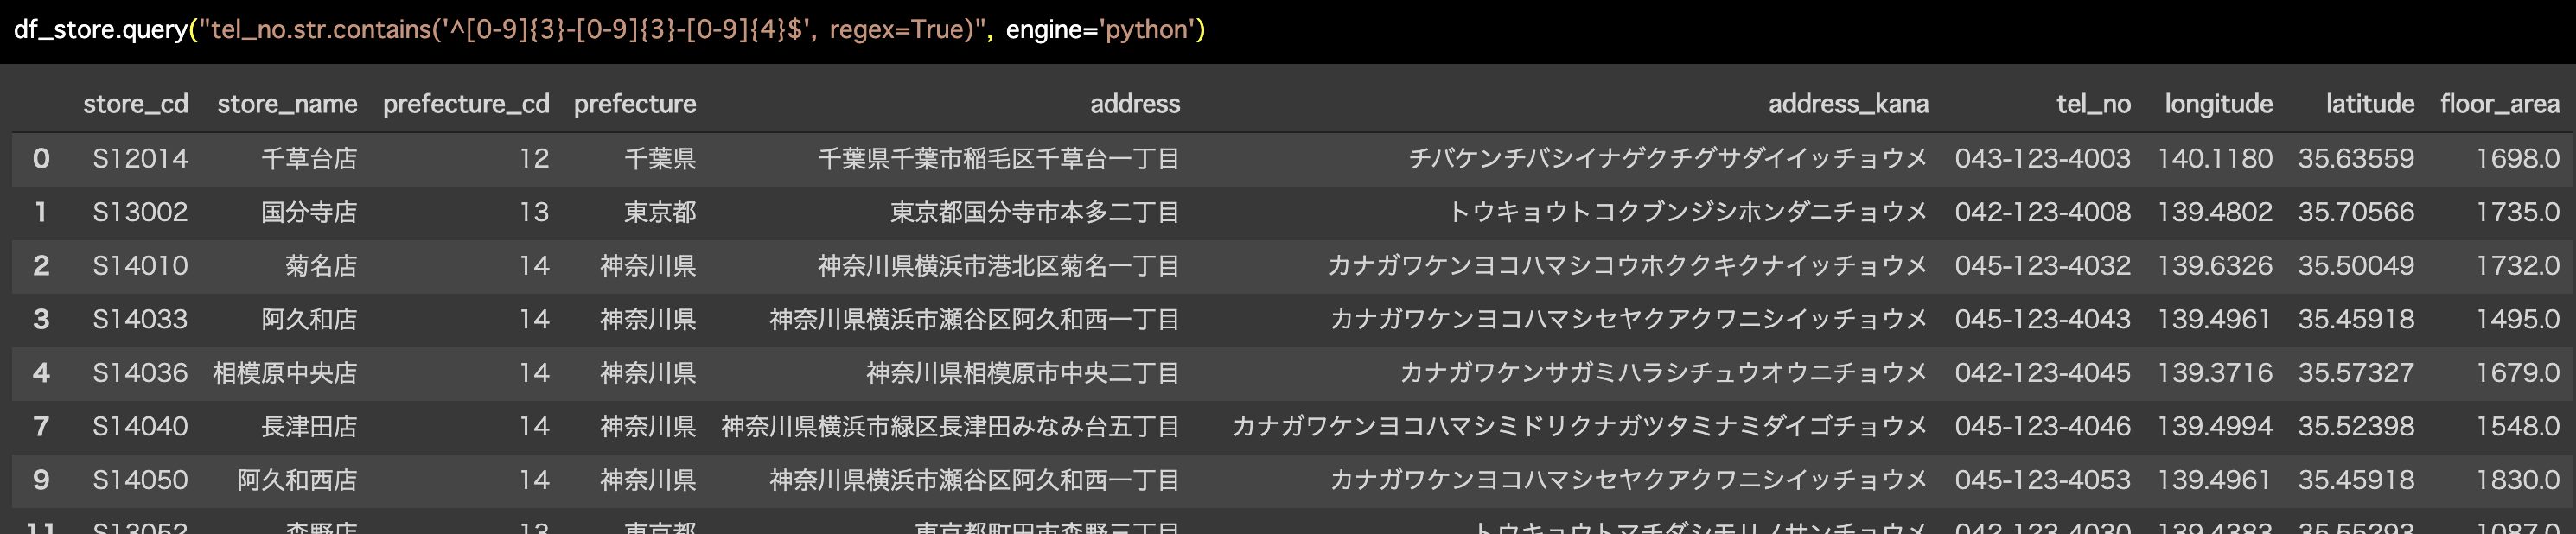Viewport: 2576px width, 534px height.
Task: Click latitude value 35.63559
Action: click(2356, 158)
